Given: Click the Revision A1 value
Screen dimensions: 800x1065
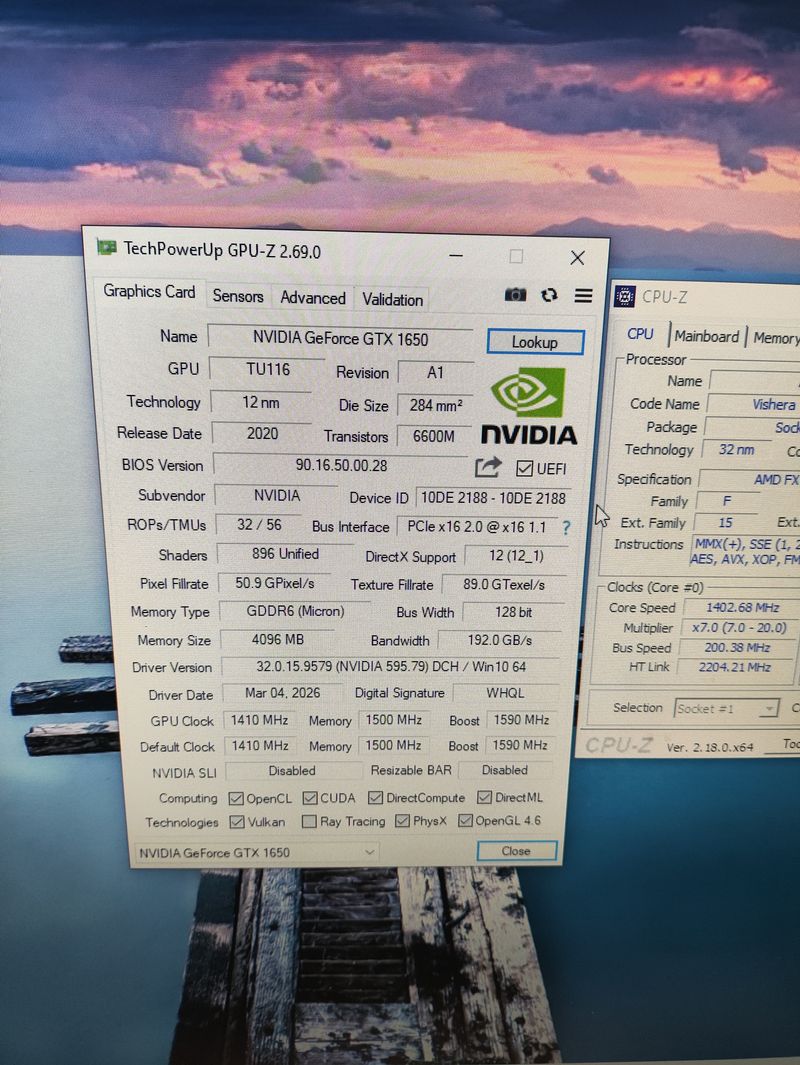Looking at the screenshot, I should 435,372.
